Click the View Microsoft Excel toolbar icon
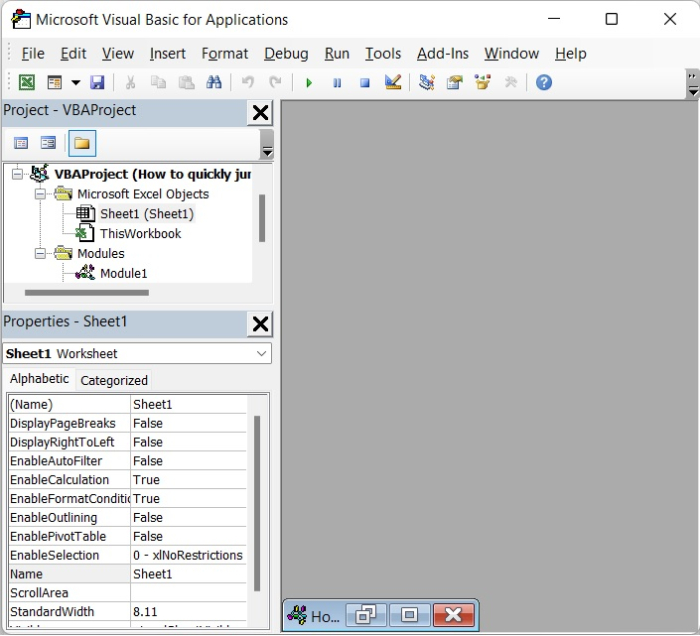 [27, 83]
